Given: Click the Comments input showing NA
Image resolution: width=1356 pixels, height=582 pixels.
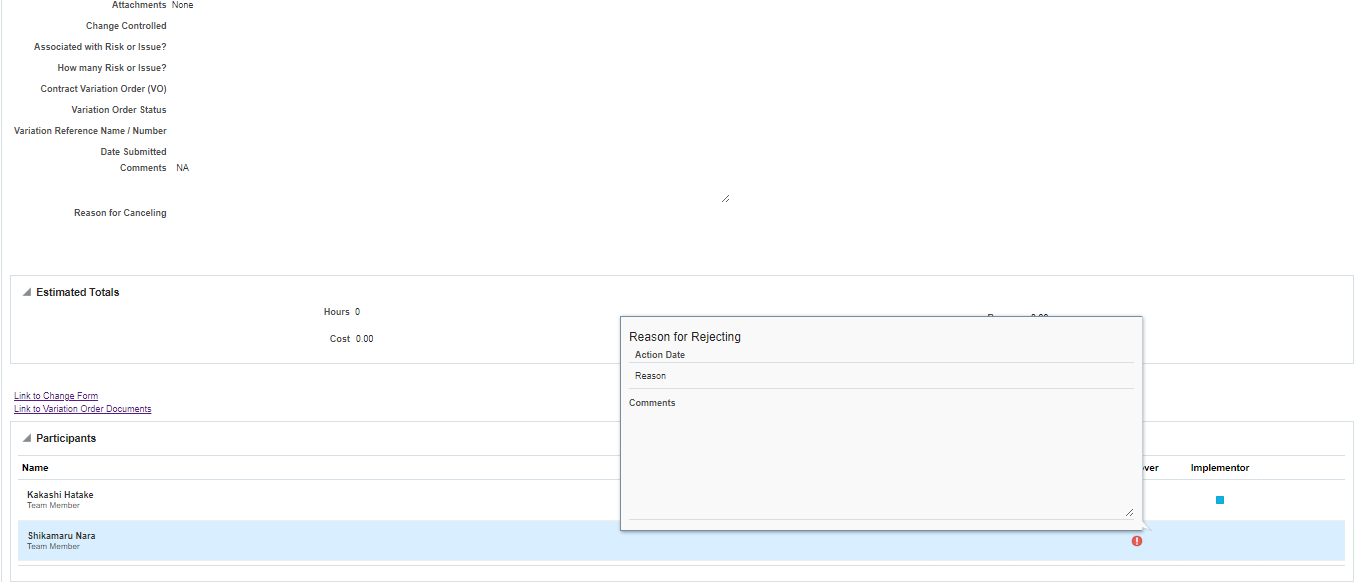Looking at the screenshot, I should click(182, 167).
